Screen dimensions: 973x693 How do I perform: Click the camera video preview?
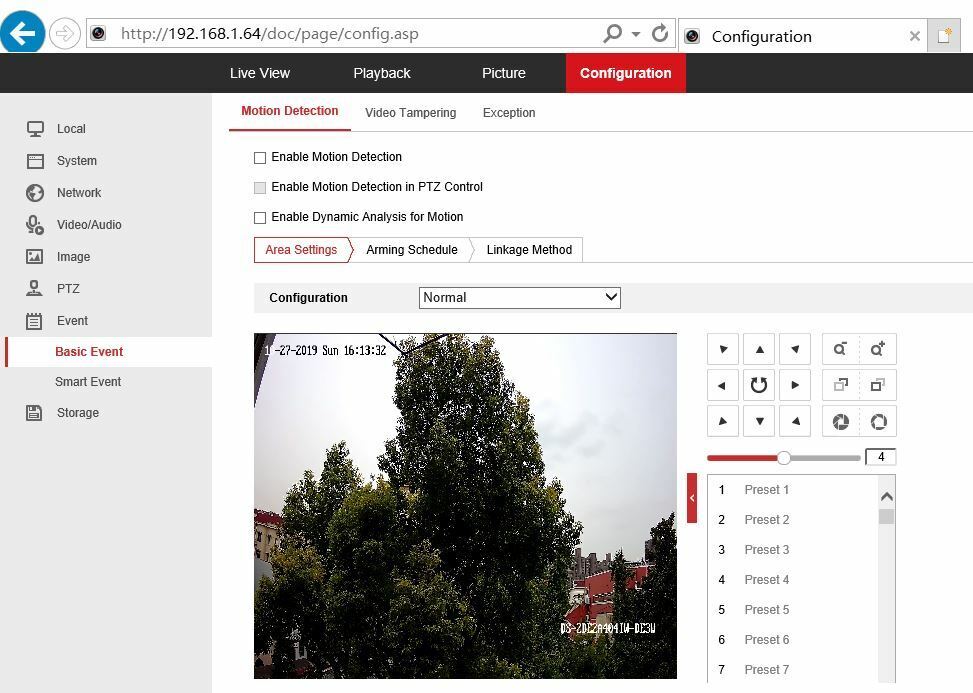465,506
